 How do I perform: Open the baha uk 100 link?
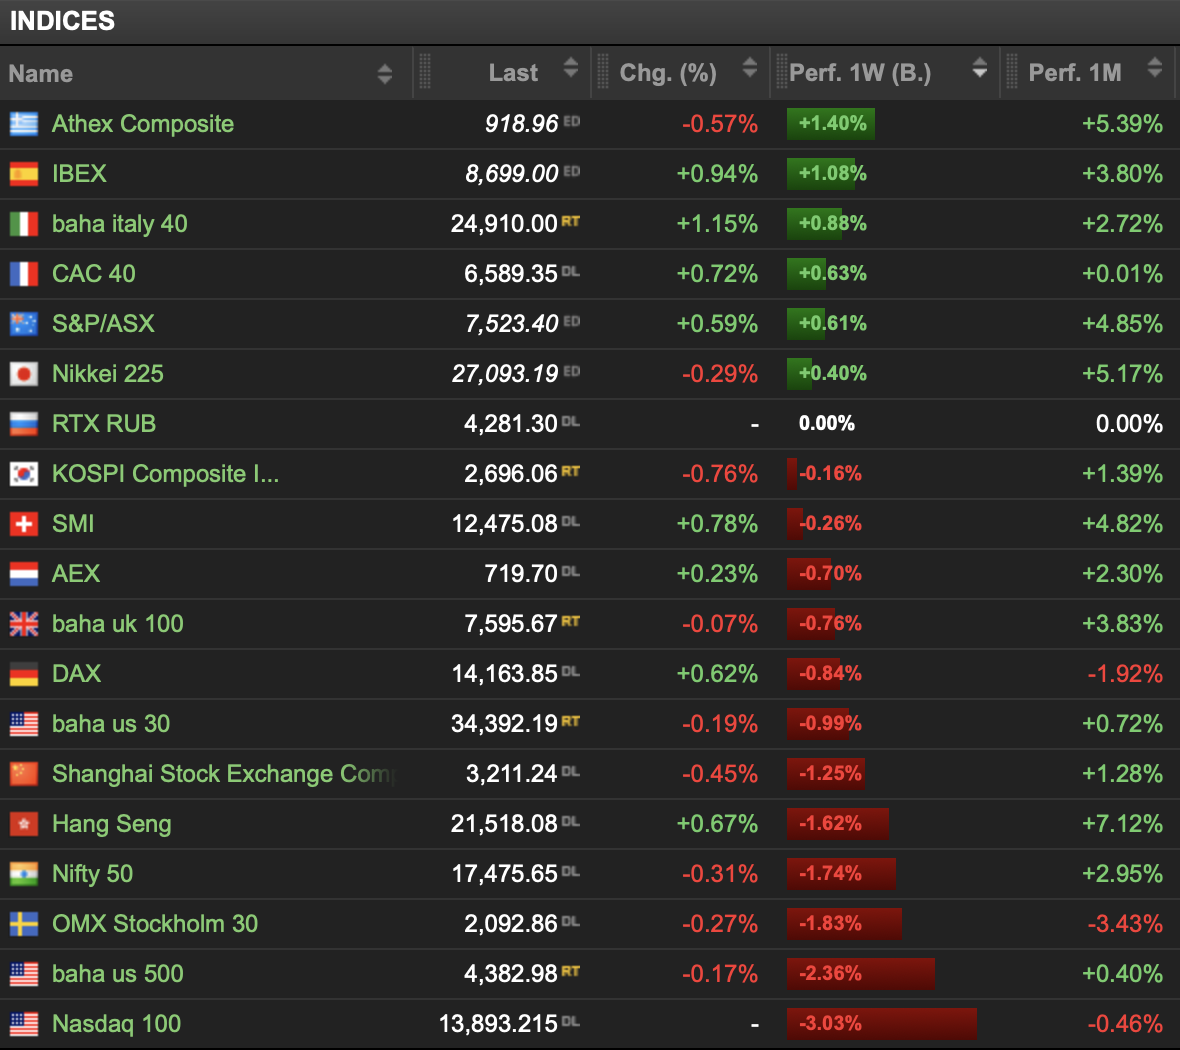pyautogui.click(x=117, y=624)
